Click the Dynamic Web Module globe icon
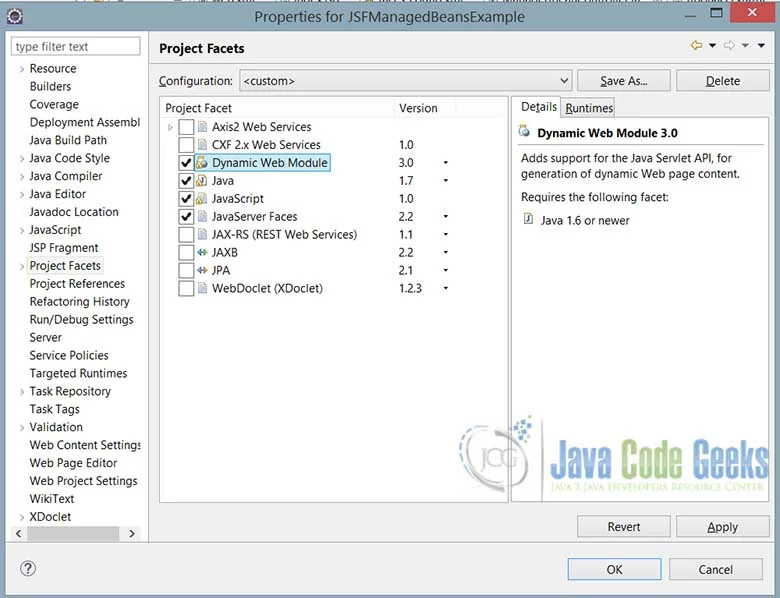Viewport: 780px width, 598px height. (201, 163)
